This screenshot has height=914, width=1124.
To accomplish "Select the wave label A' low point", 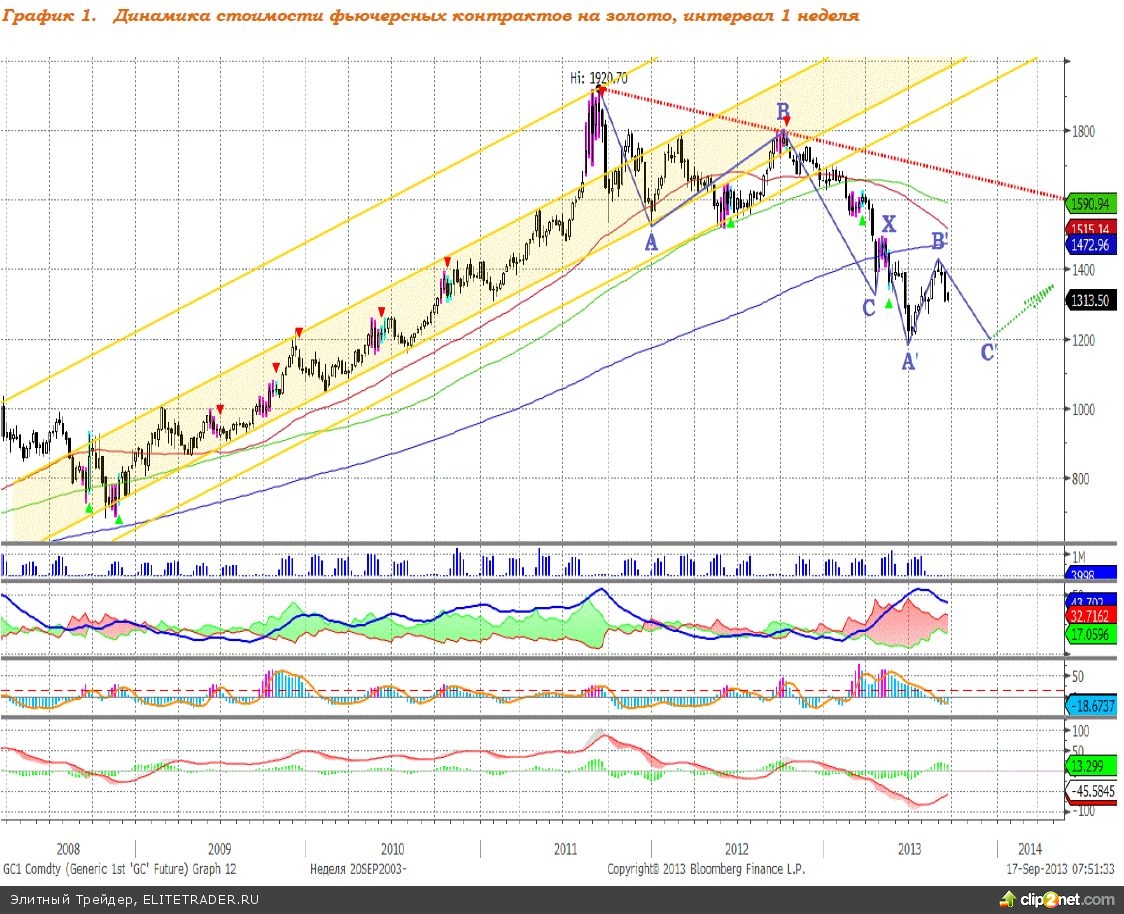I will point(910,364).
